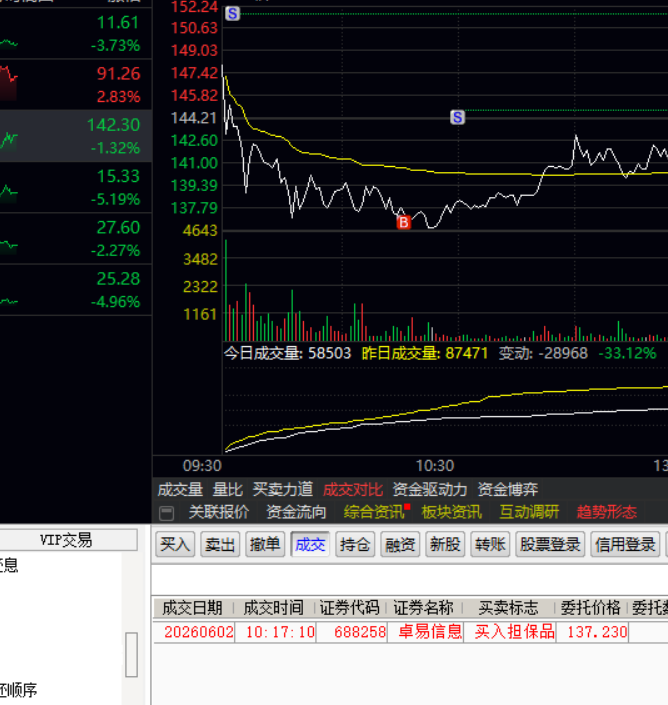
Task: Select watchlist stock priced 27.60
Action: pyautogui.click(x=76, y=238)
